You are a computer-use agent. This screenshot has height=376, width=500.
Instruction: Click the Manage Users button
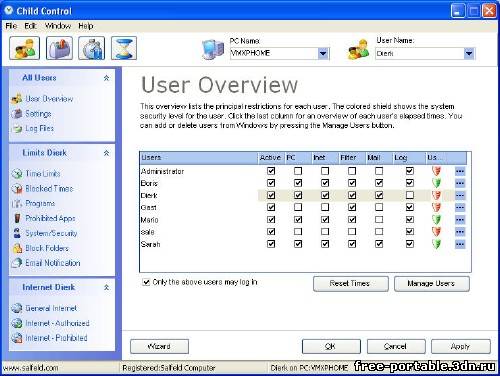pos(432,284)
